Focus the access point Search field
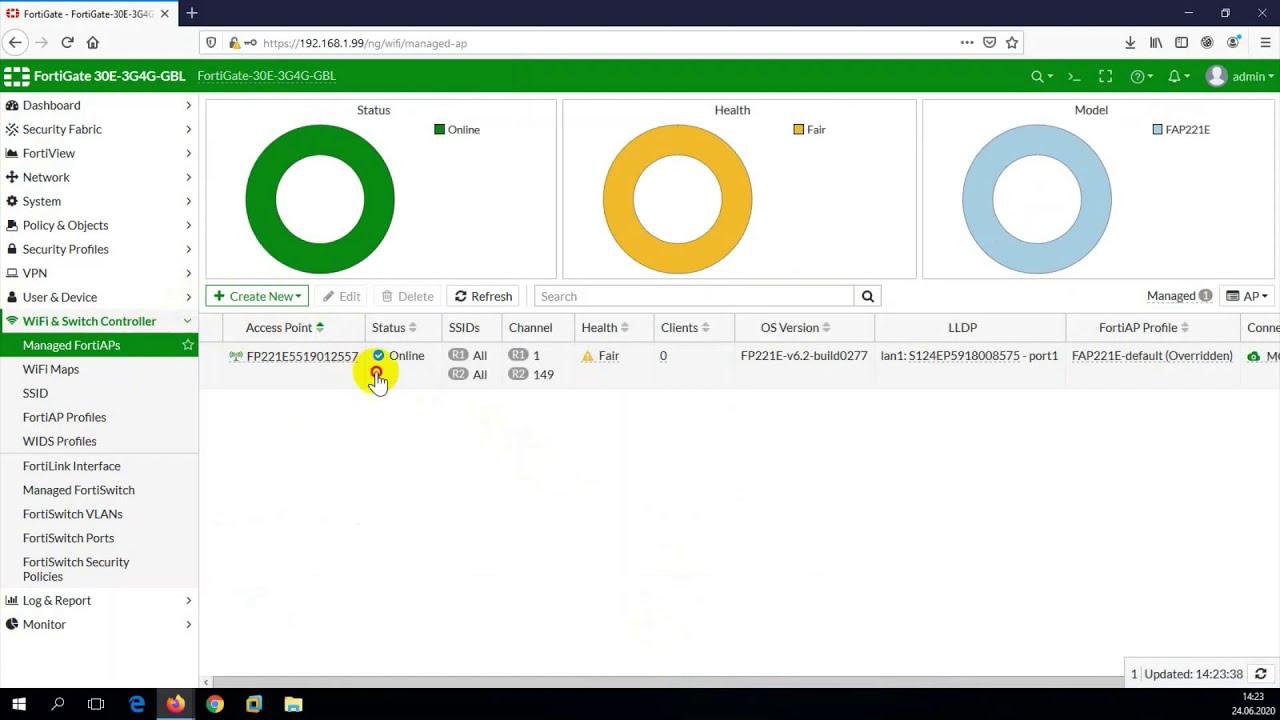 [694, 296]
